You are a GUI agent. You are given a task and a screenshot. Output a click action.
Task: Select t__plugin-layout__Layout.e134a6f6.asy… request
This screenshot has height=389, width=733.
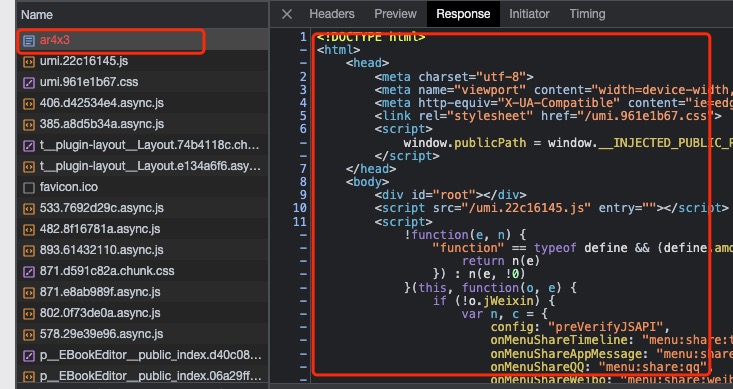pos(143,166)
